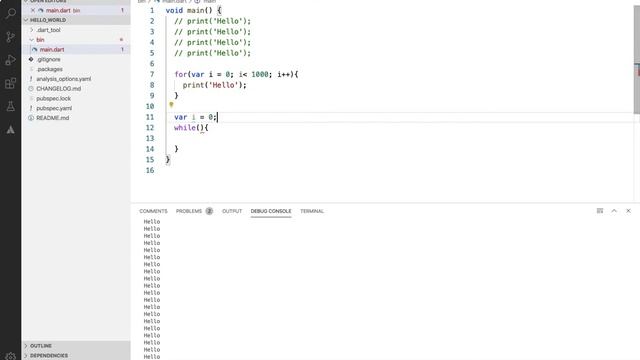Click the for loop line with 1000

[236, 74]
